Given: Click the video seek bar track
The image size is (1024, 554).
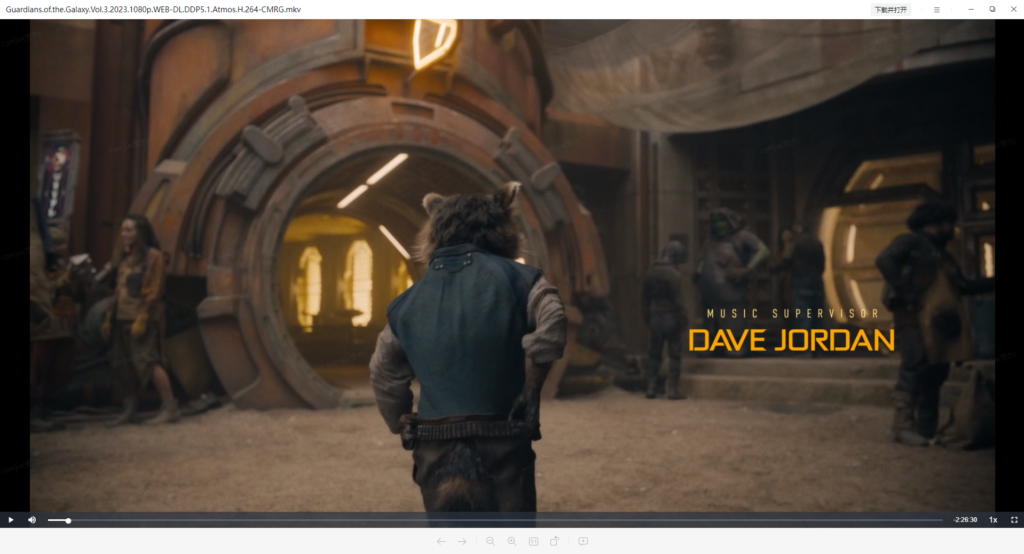Looking at the screenshot, I should [495, 520].
